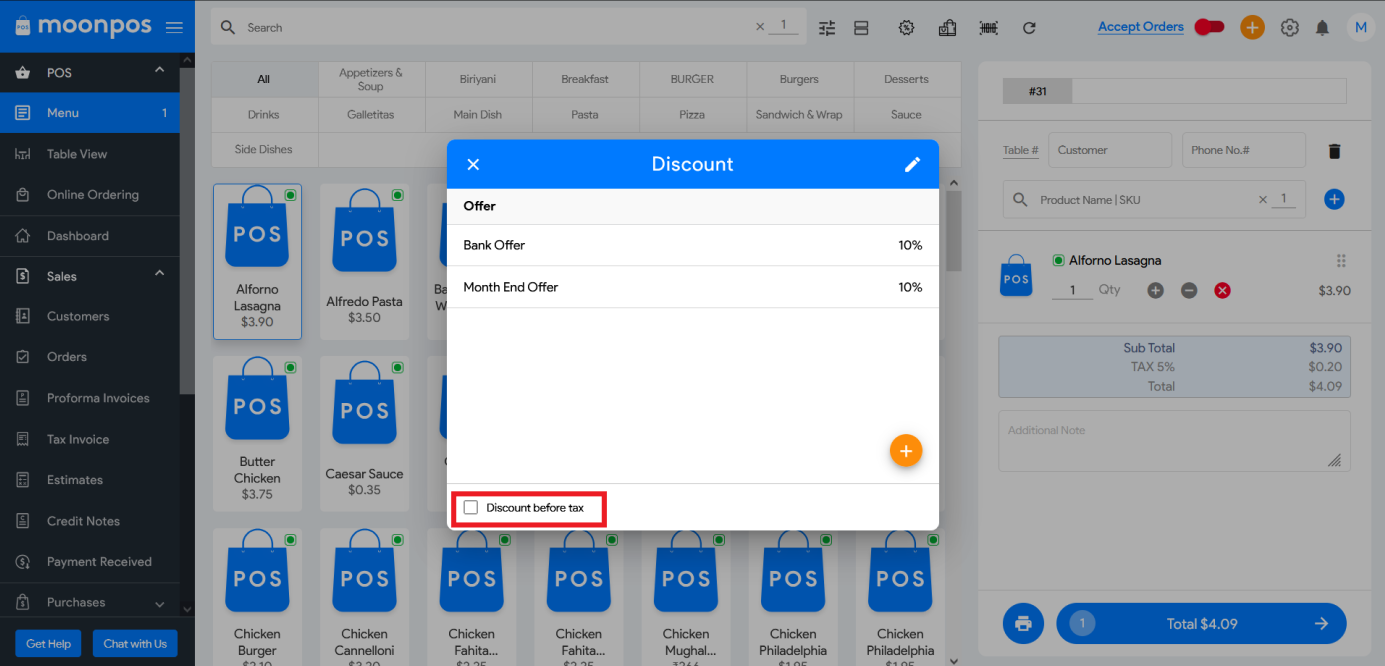Image resolution: width=1385 pixels, height=666 pixels.
Task: Remove Alforno Lasagna with red X icon
Action: pos(1222,290)
